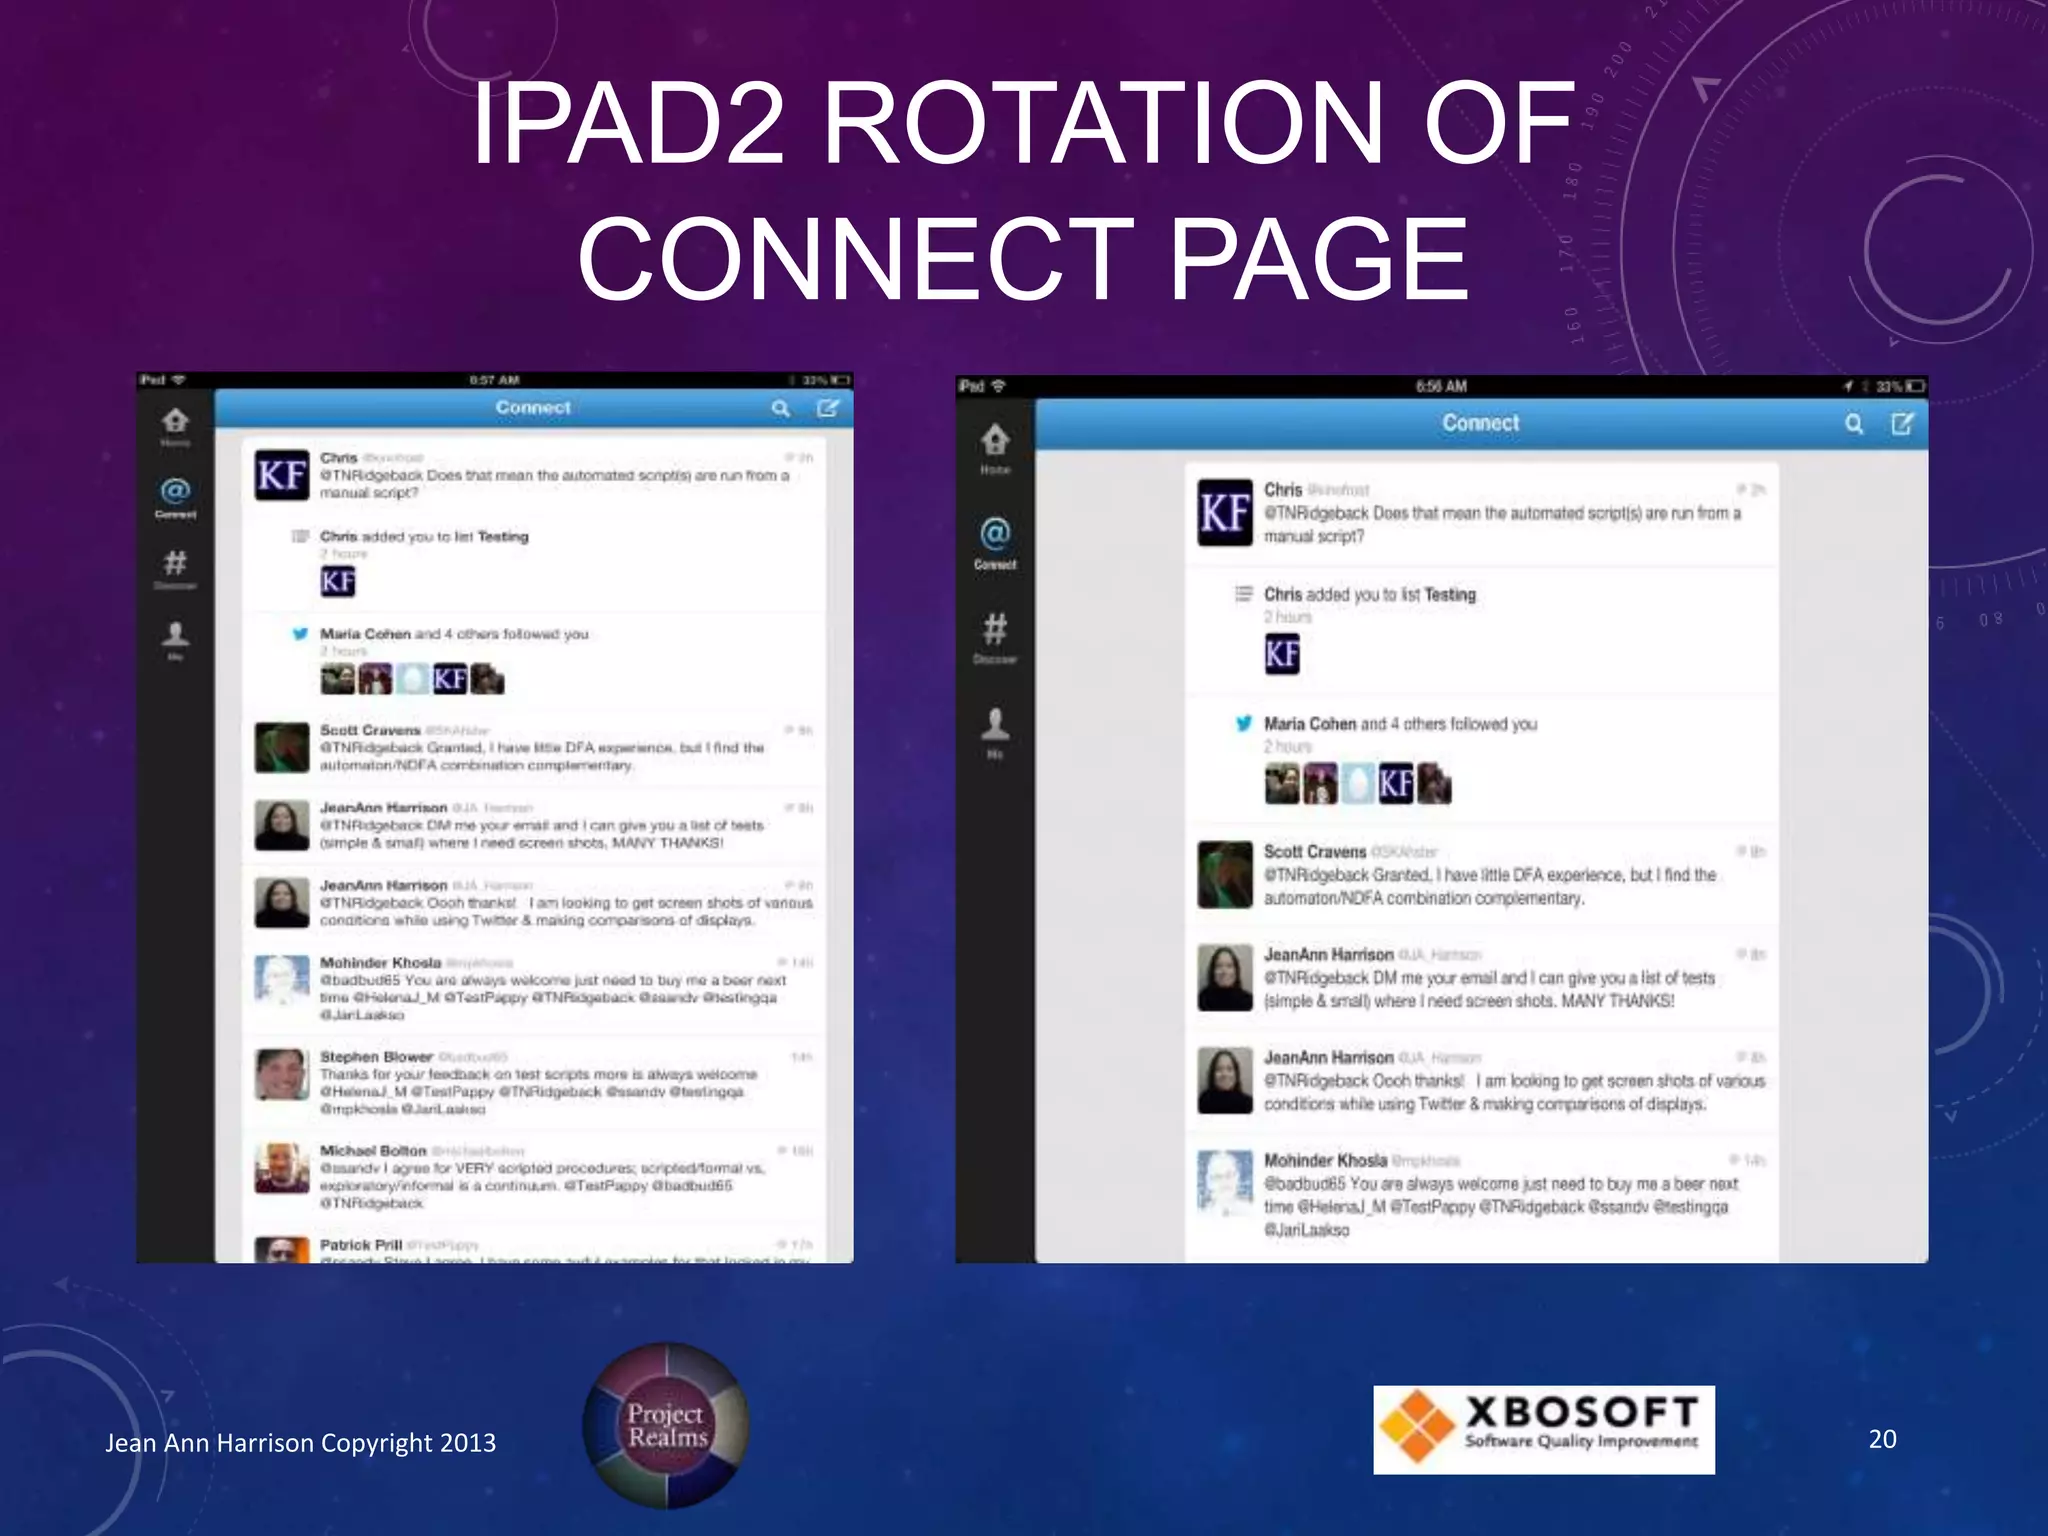
Task: Tap Wi-Fi indicator in portrait status bar
Action: [x=178, y=380]
